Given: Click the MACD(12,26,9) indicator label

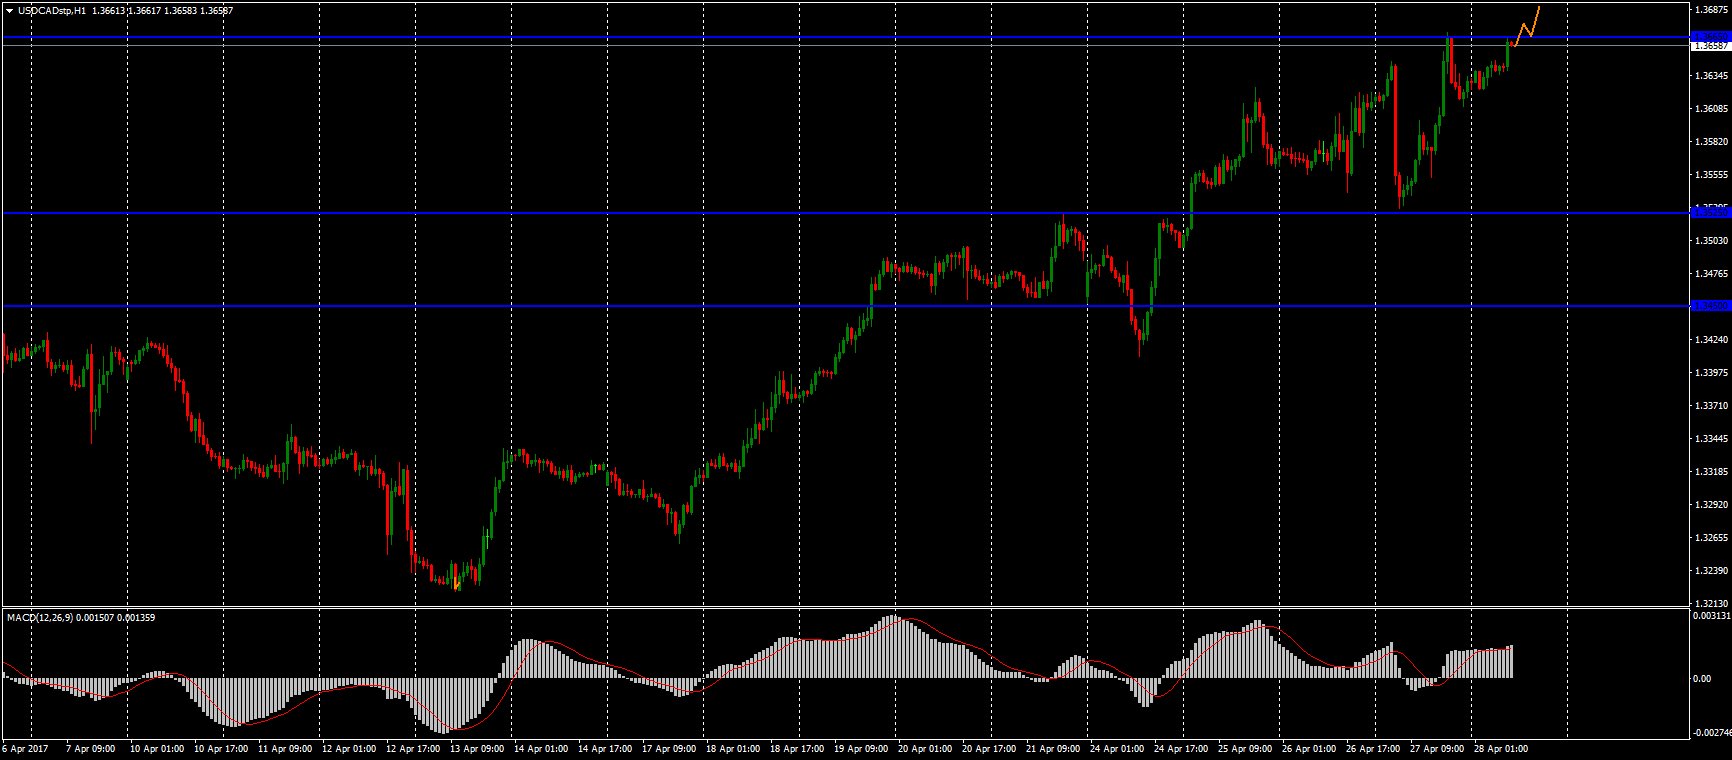Looking at the screenshot, I should (x=38, y=617).
